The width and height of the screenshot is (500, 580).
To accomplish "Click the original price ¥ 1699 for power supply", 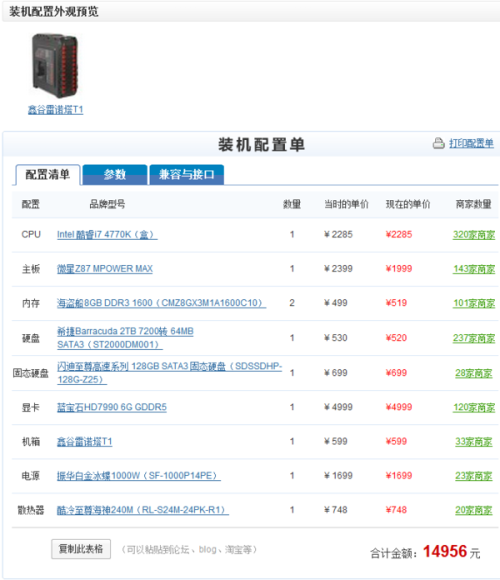I will (x=338, y=476).
